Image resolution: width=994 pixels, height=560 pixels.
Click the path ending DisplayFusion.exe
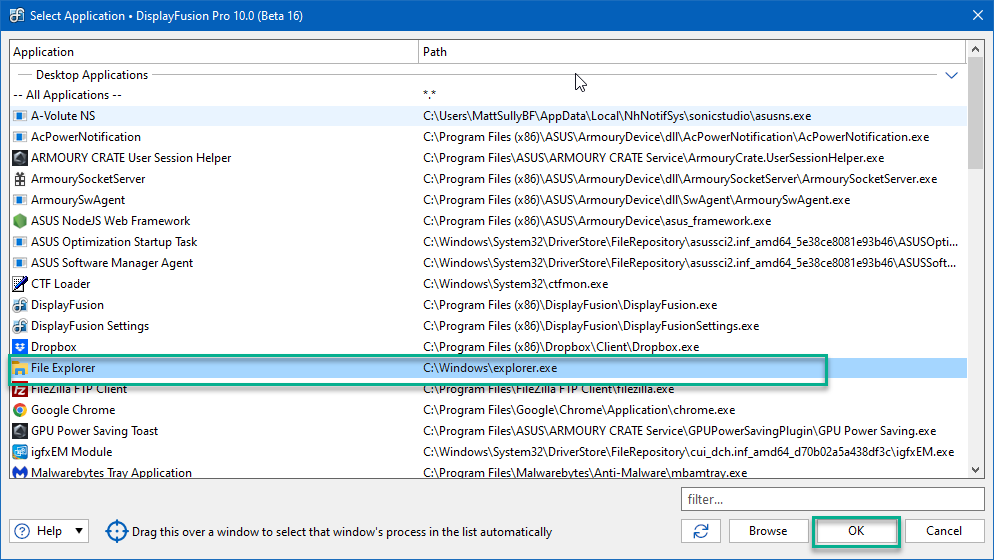tap(570, 305)
